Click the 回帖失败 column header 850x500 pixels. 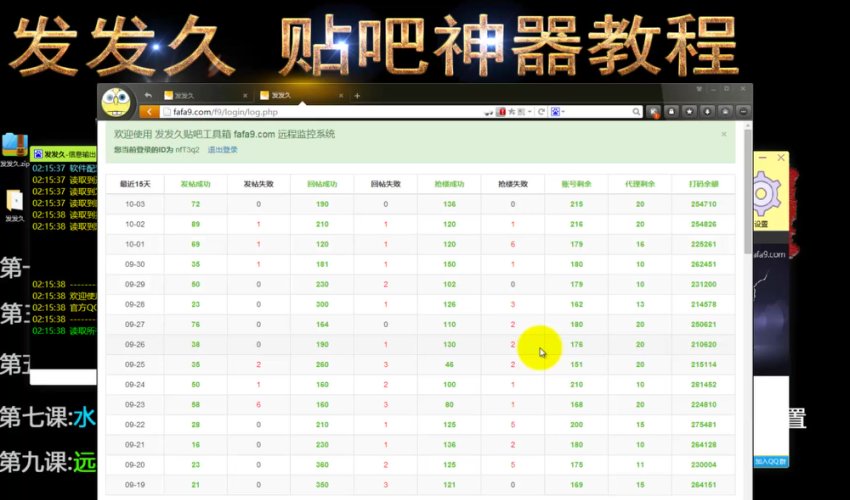coord(385,184)
